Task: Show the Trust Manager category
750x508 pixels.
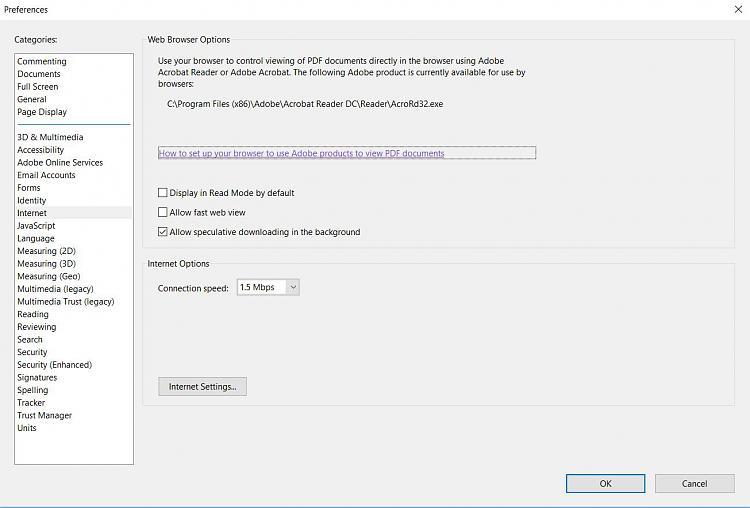Action: [x=44, y=416]
